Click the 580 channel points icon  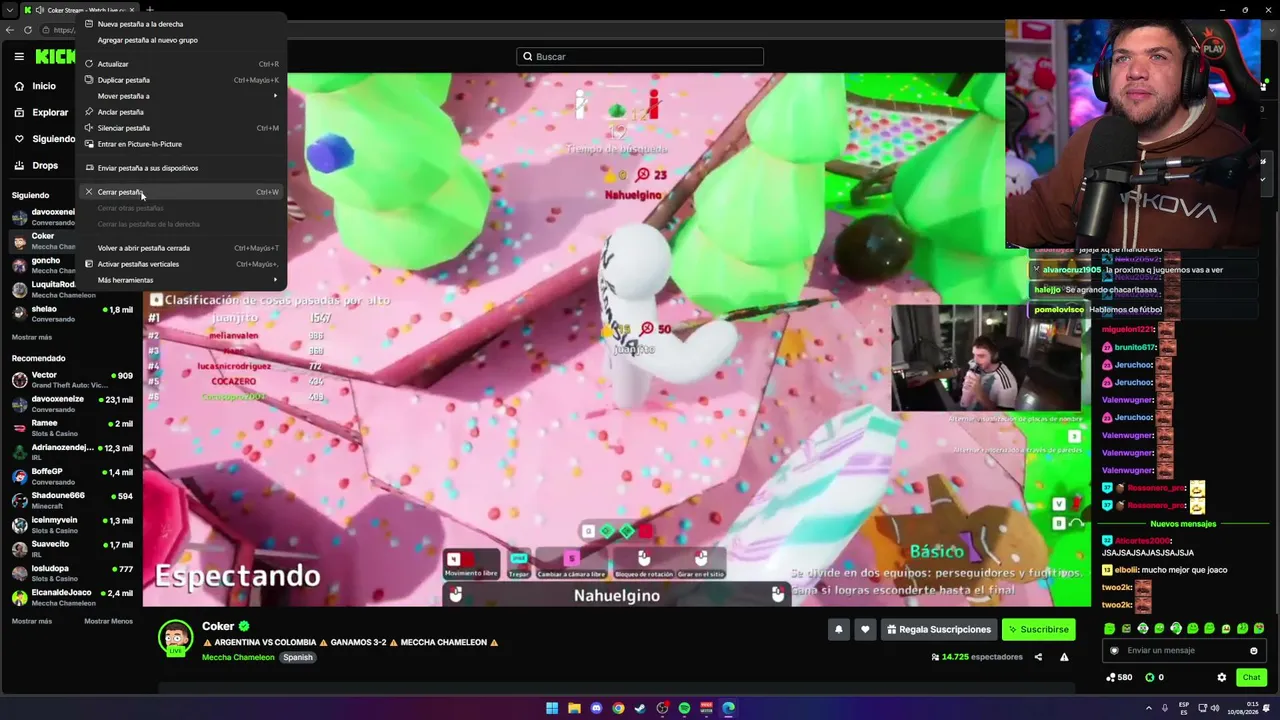tap(1111, 678)
